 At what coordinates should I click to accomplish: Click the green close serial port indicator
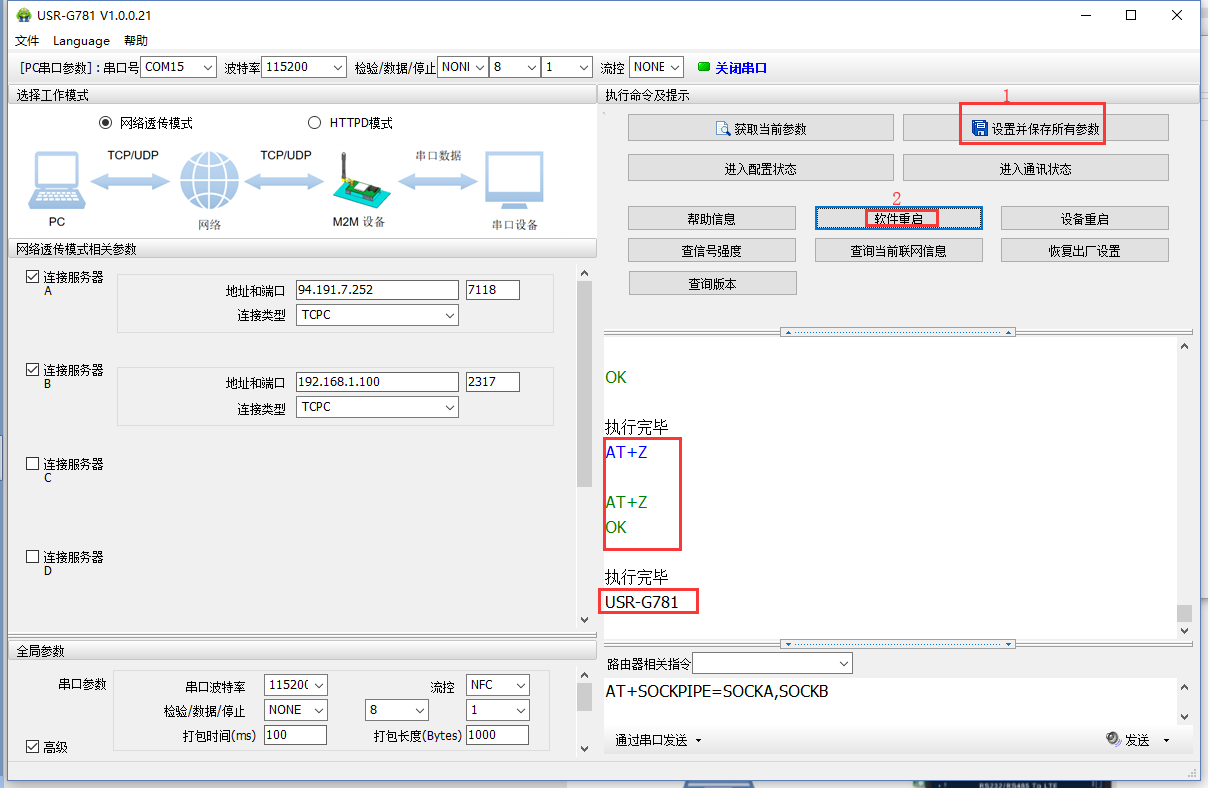[x=703, y=67]
